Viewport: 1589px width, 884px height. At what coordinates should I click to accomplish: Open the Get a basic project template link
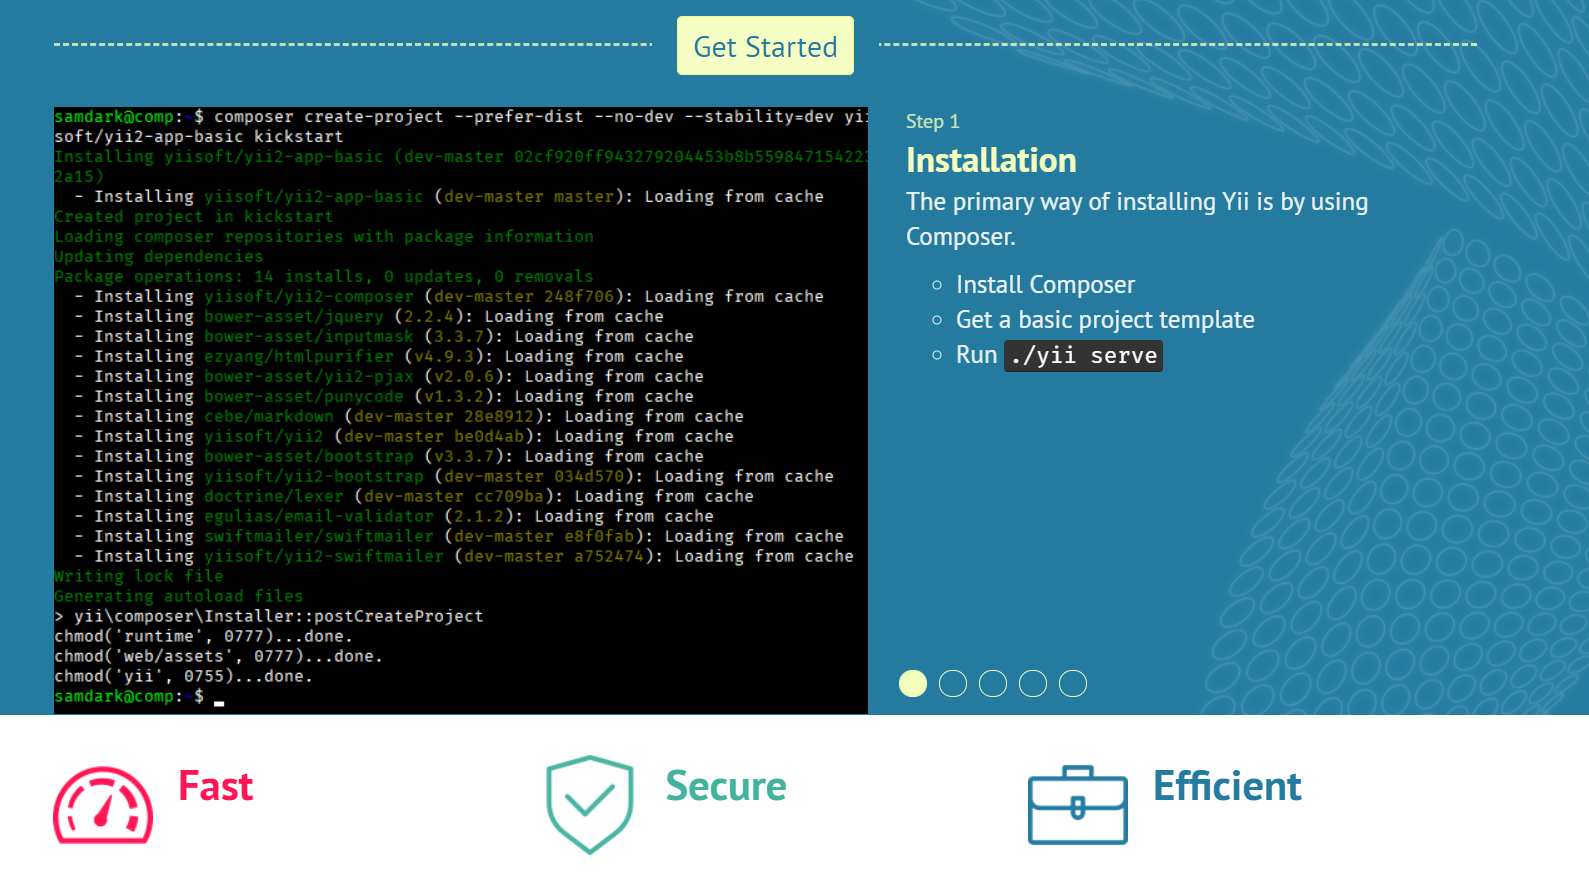pyautogui.click(x=1104, y=320)
